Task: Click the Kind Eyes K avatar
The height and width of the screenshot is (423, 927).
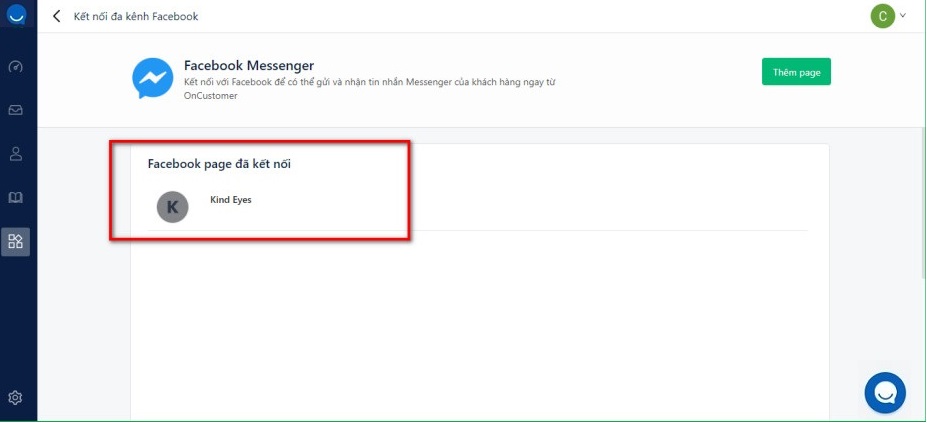Action: [173, 207]
